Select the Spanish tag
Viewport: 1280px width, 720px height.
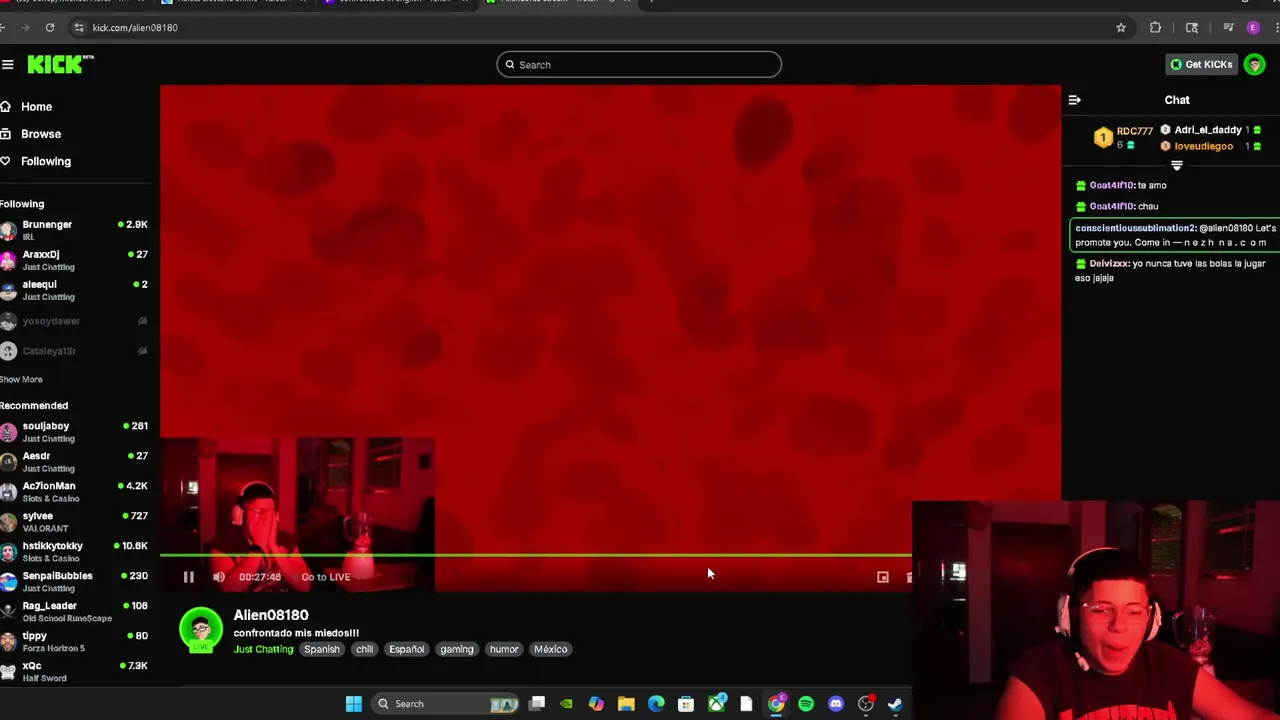[322, 649]
